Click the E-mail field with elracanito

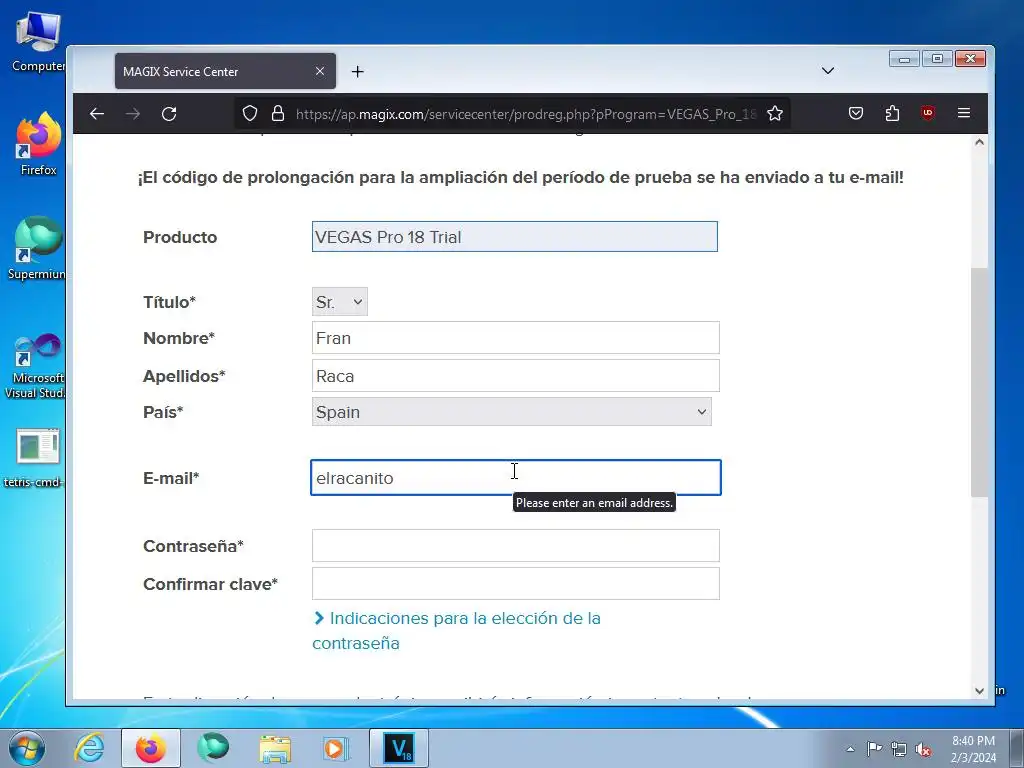click(x=515, y=477)
